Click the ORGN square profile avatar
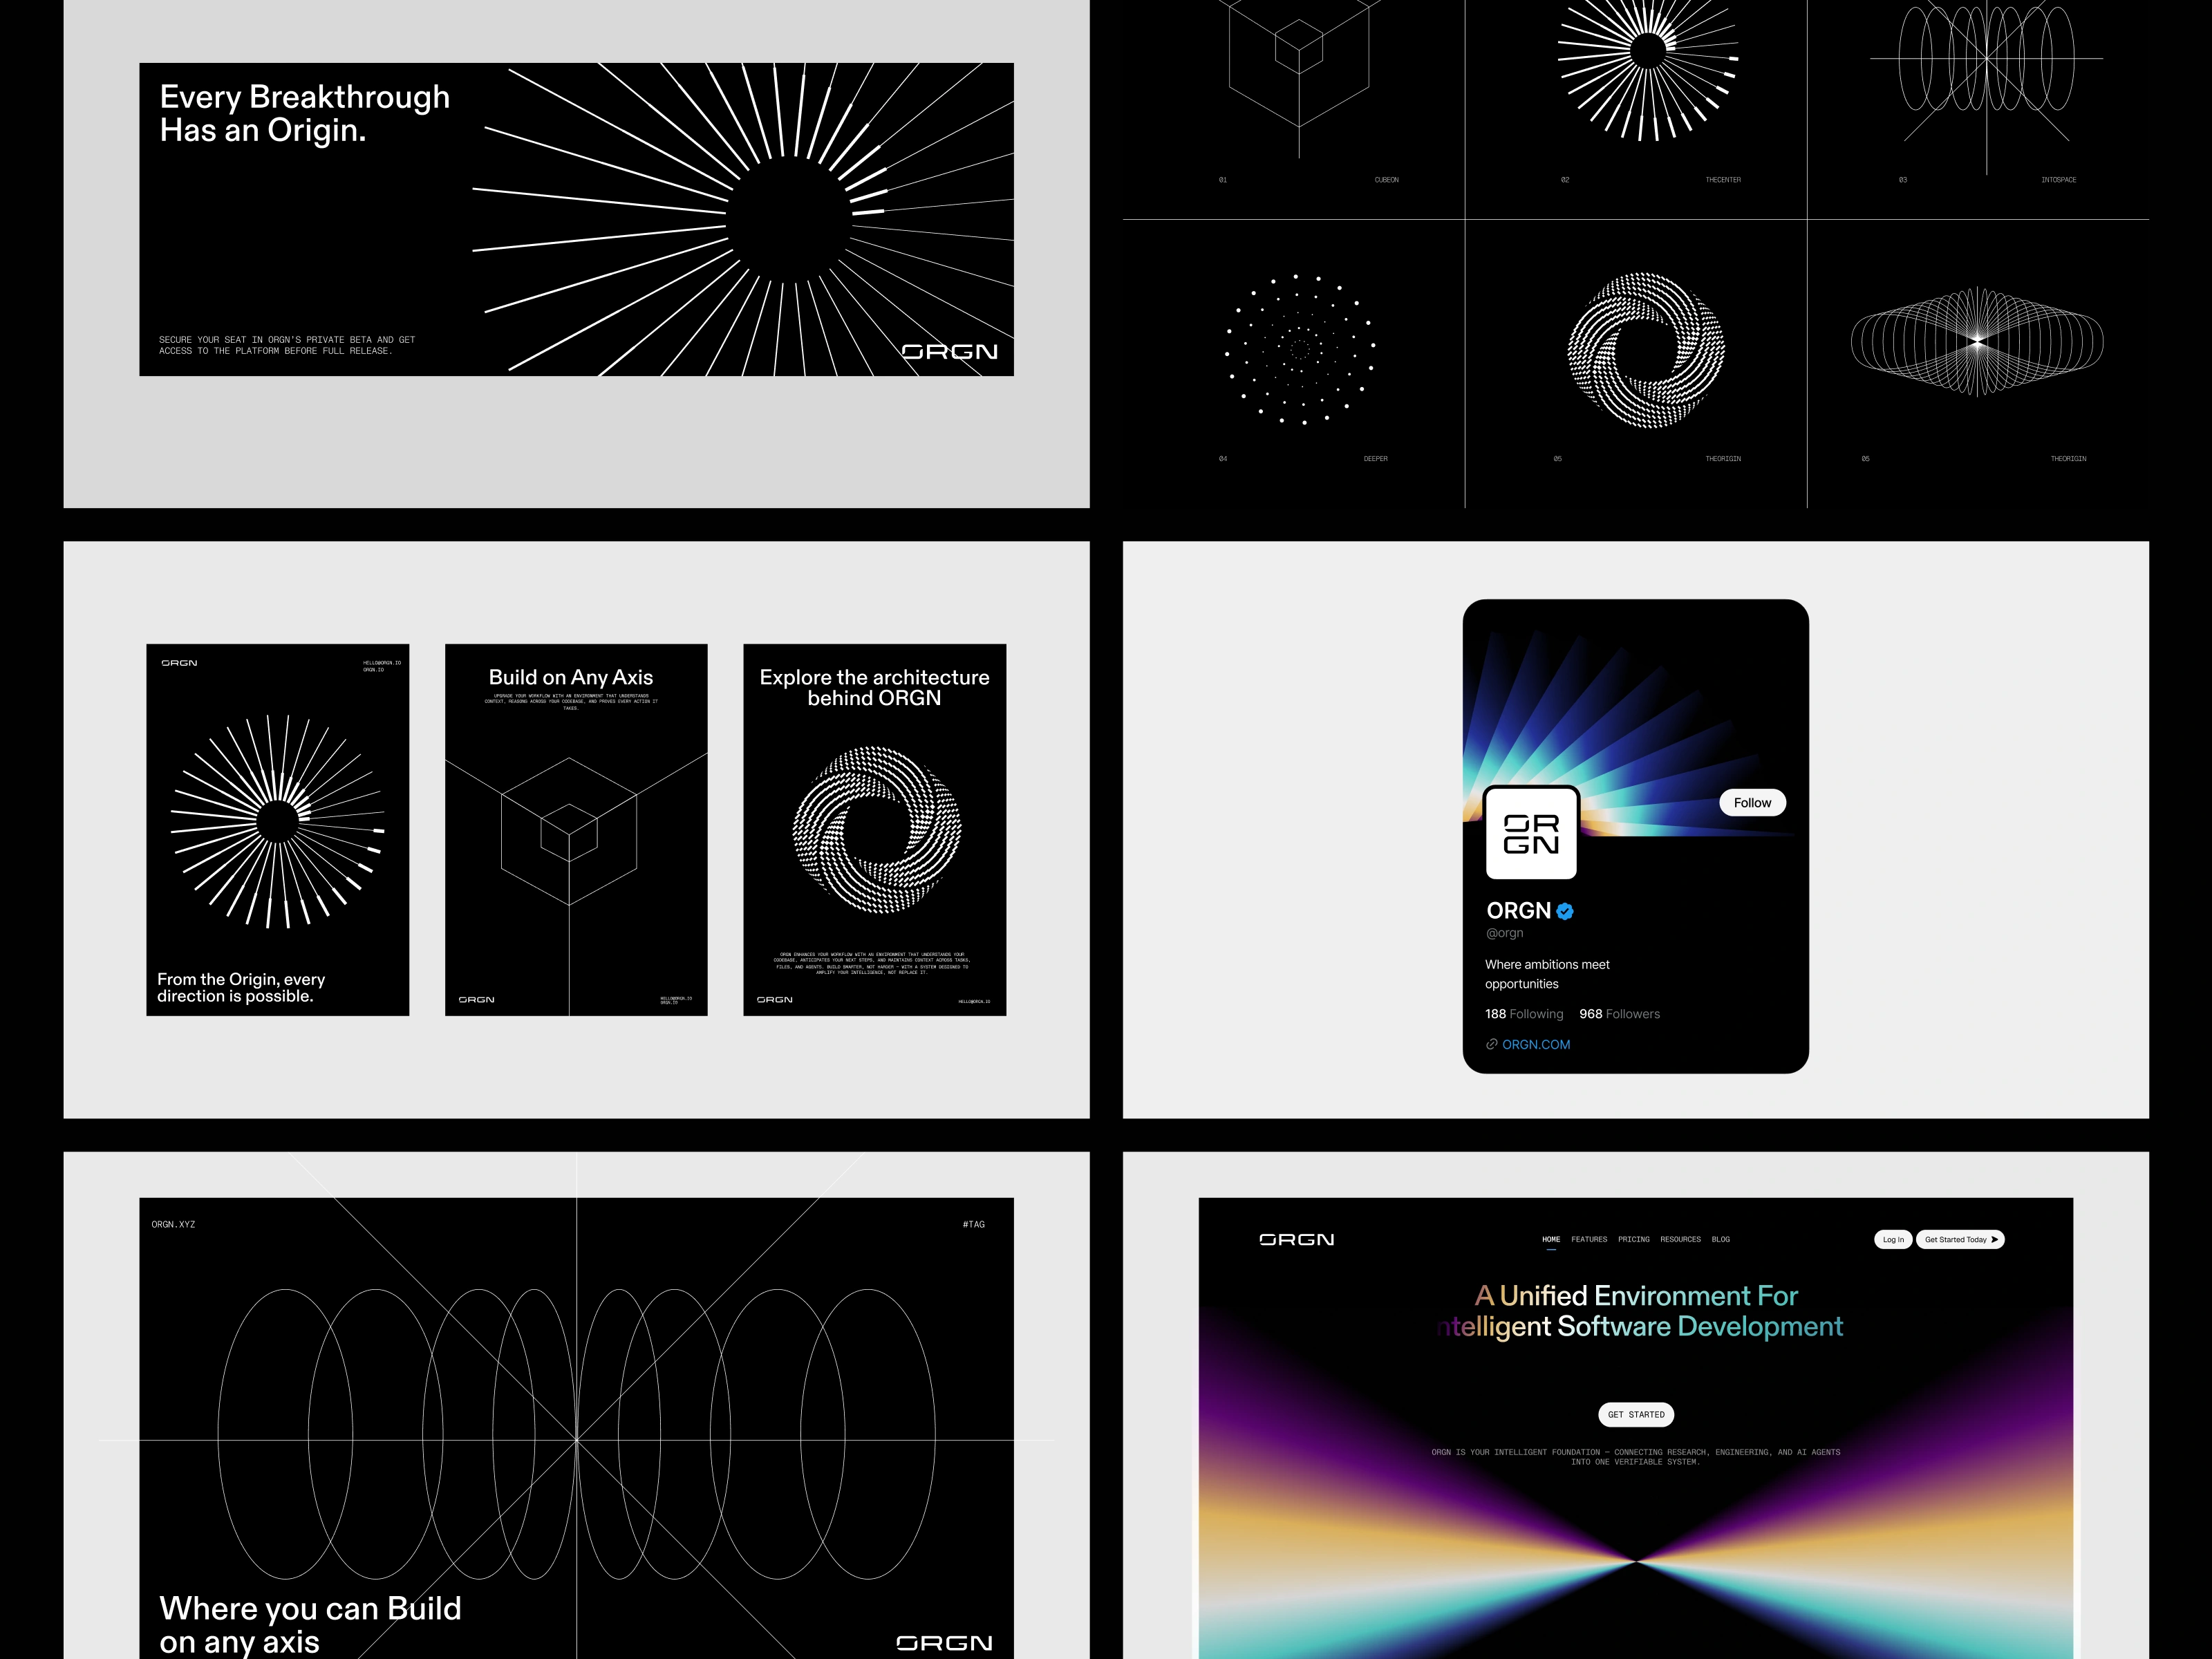 click(x=1531, y=833)
